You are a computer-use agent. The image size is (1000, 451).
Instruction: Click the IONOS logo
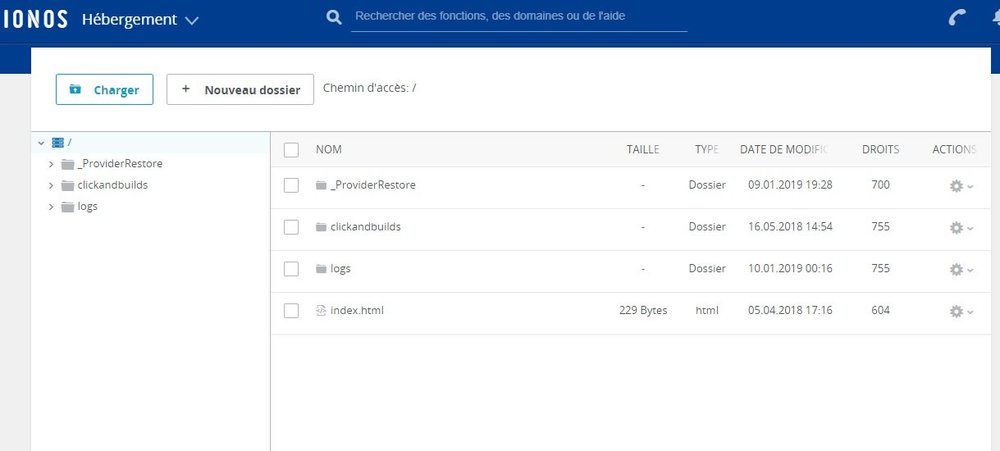pos(34,19)
